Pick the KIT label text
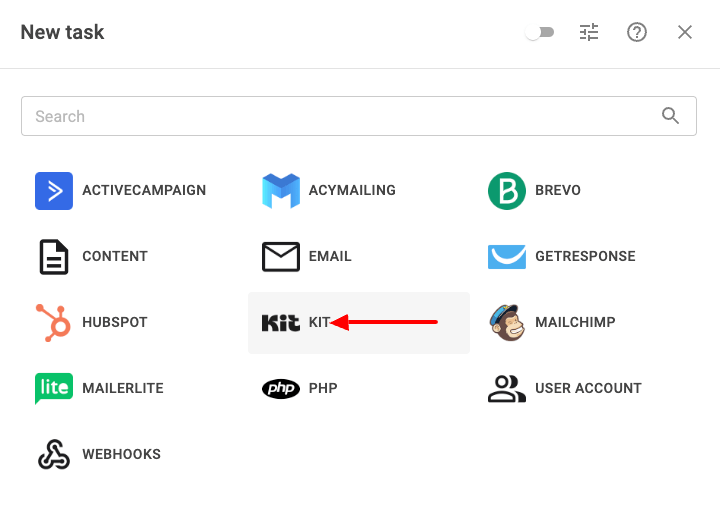 pos(319,322)
